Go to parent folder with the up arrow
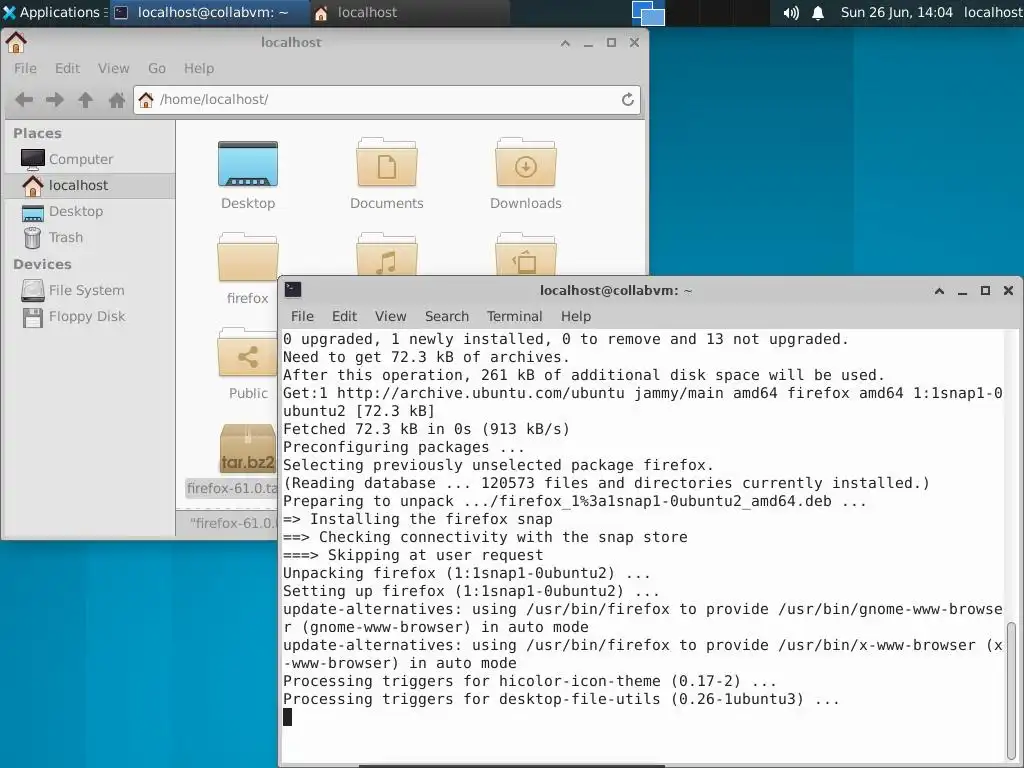Image resolution: width=1024 pixels, height=768 pixels. pos(86,100)
